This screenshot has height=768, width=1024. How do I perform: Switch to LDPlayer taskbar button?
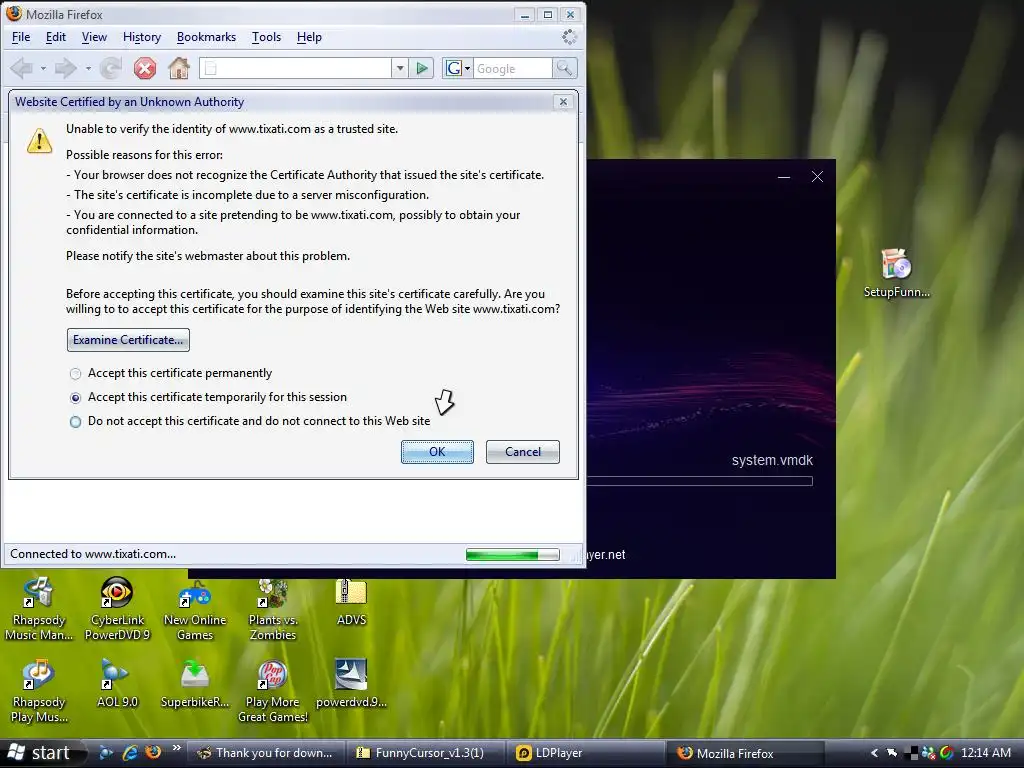(x=586, y=753)
